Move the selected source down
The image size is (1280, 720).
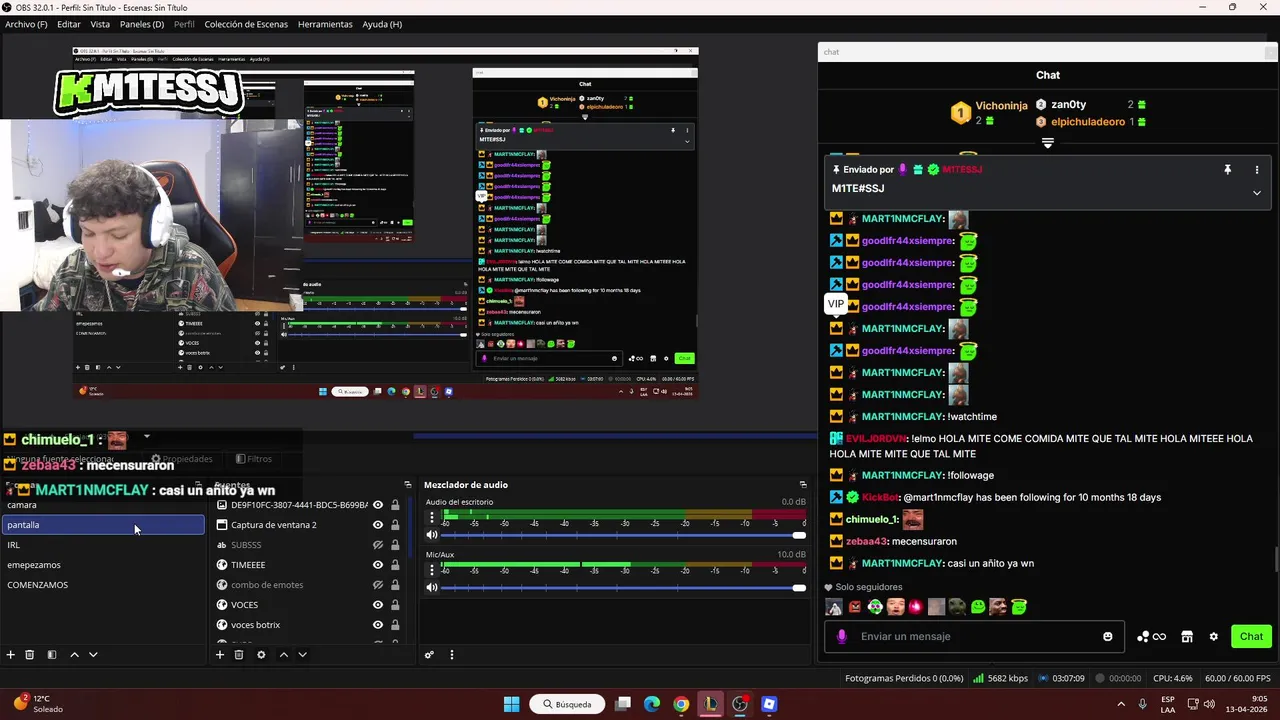click(x=302, y=655)
